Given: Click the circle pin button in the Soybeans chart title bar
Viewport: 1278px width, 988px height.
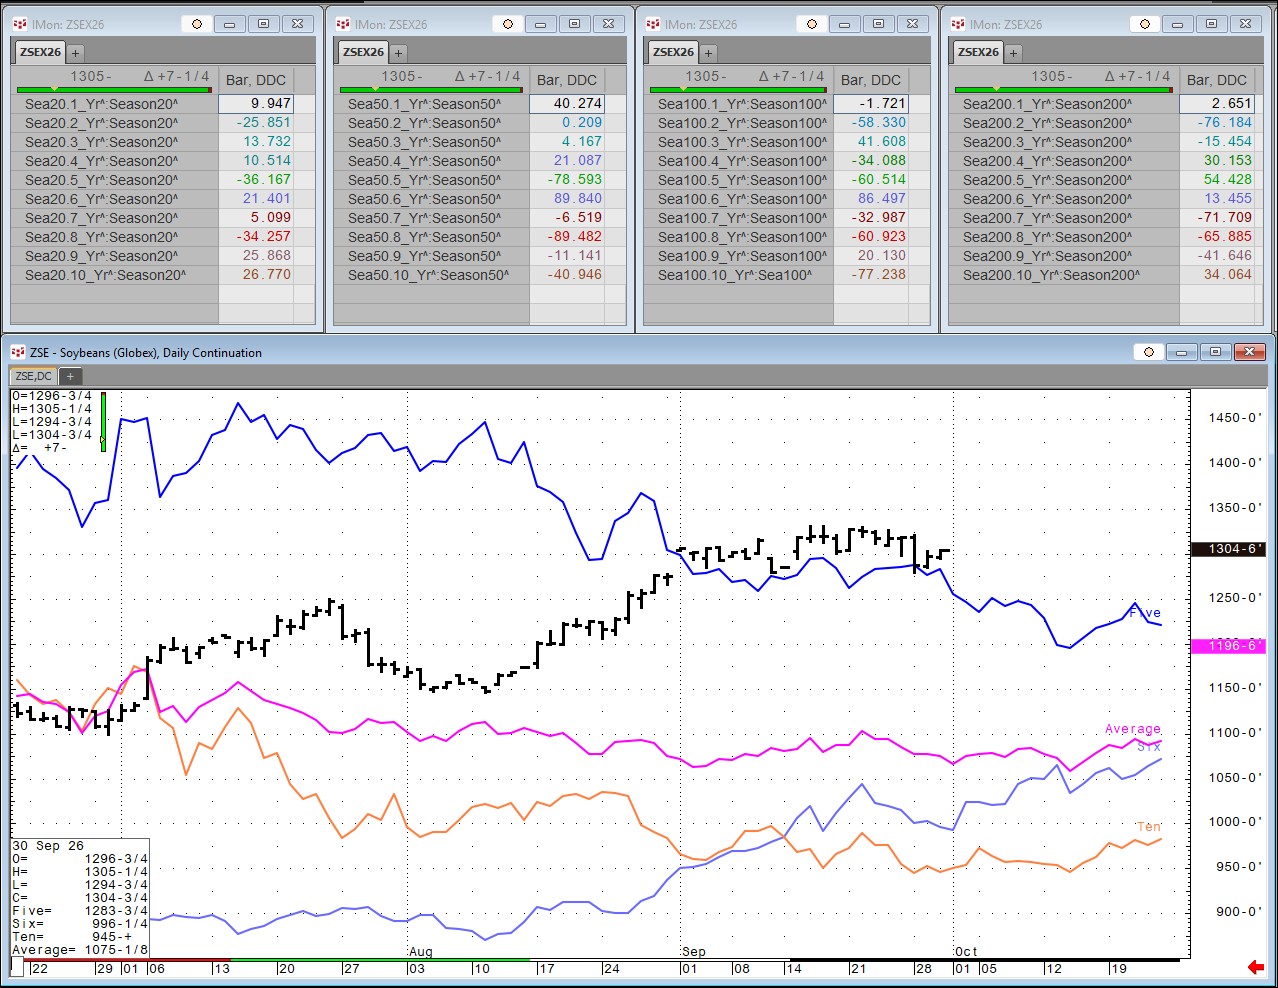Looking at the screenshot, I should 1149,352.
